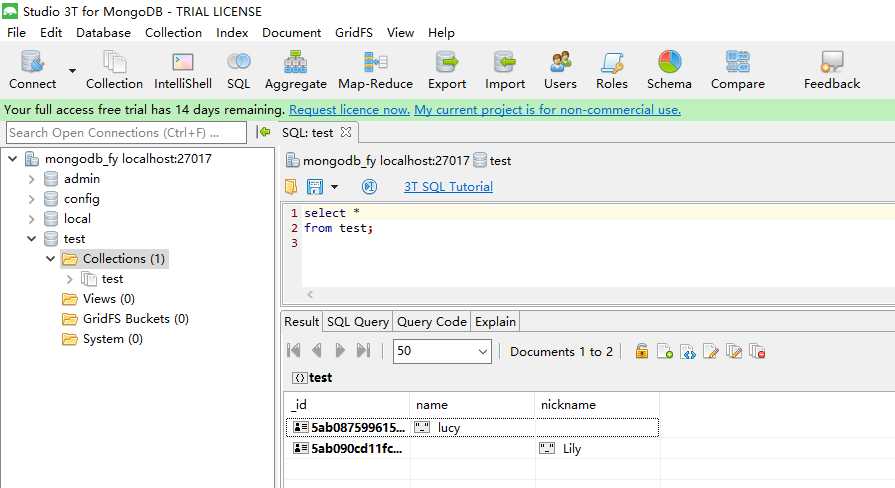Focus the Search Open Connections field

[x=126, y=132]
